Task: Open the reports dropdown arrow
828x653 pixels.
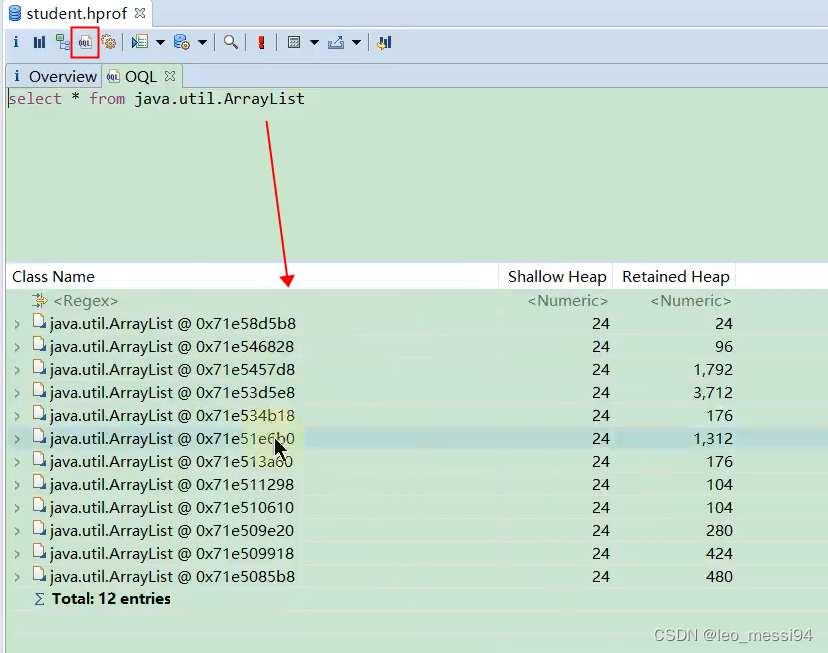Action: point(160,42)
